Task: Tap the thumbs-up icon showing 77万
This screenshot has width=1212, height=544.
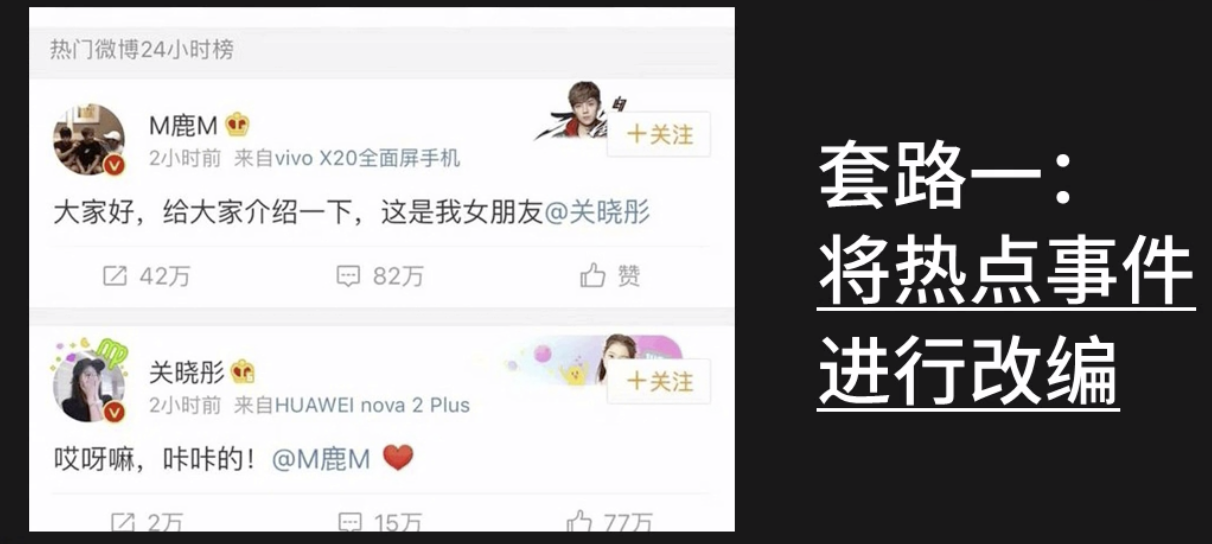Action: click(580, 522)
